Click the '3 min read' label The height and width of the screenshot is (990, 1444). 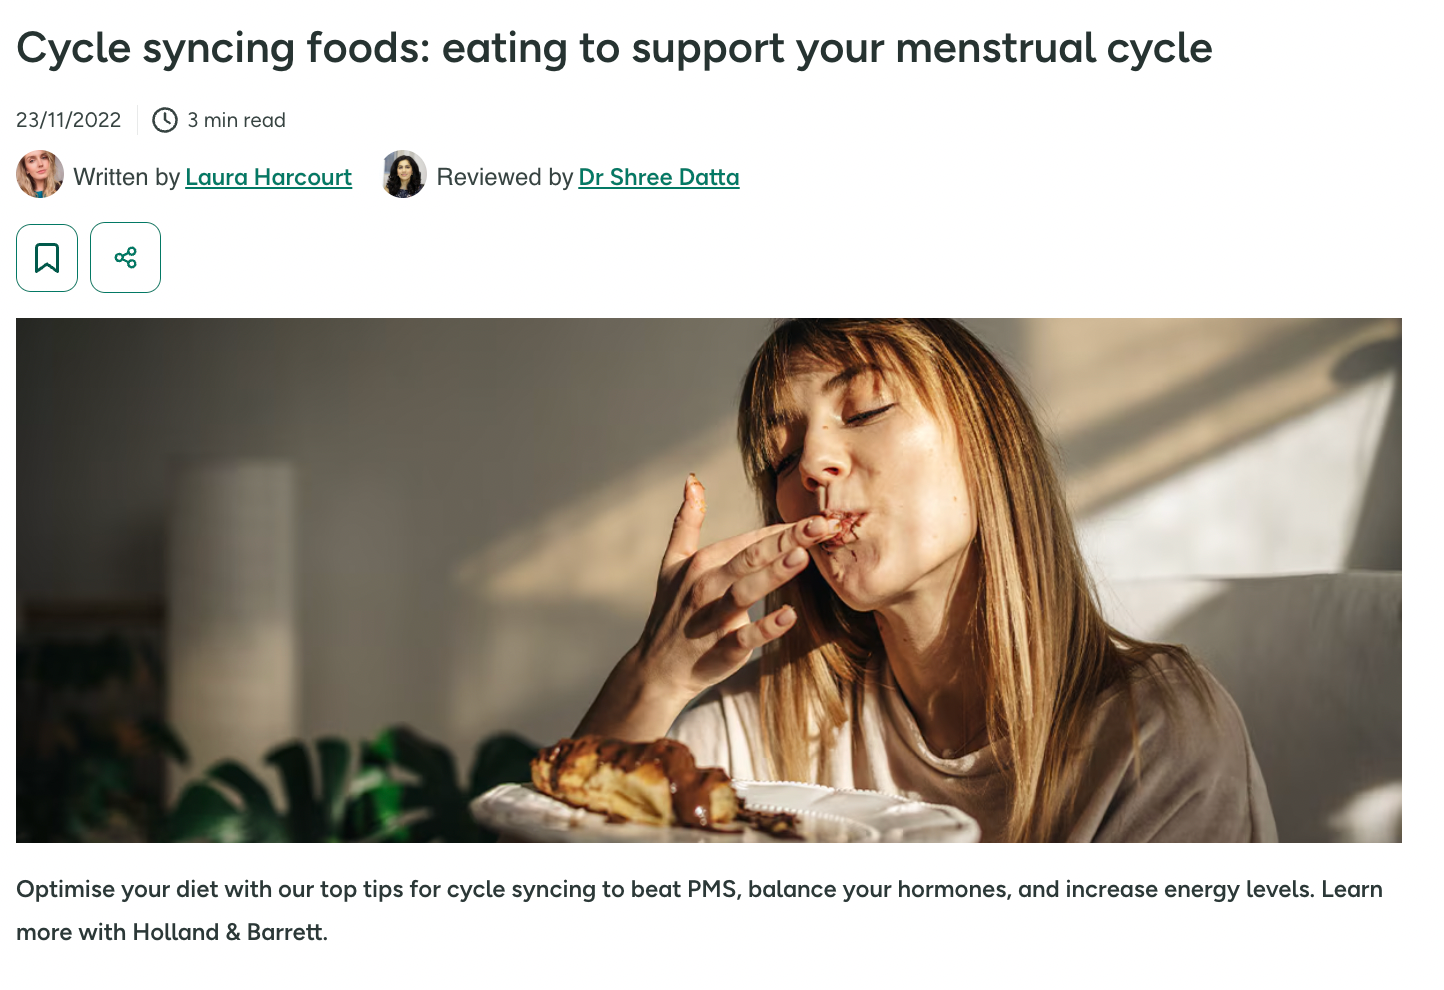pos(237,120)
